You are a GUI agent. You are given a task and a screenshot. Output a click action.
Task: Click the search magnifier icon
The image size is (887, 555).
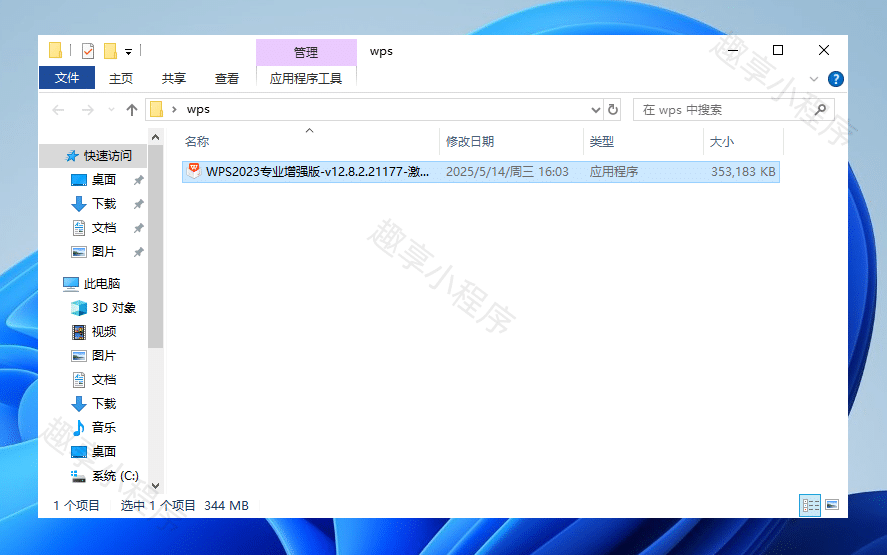click(820, 110)
